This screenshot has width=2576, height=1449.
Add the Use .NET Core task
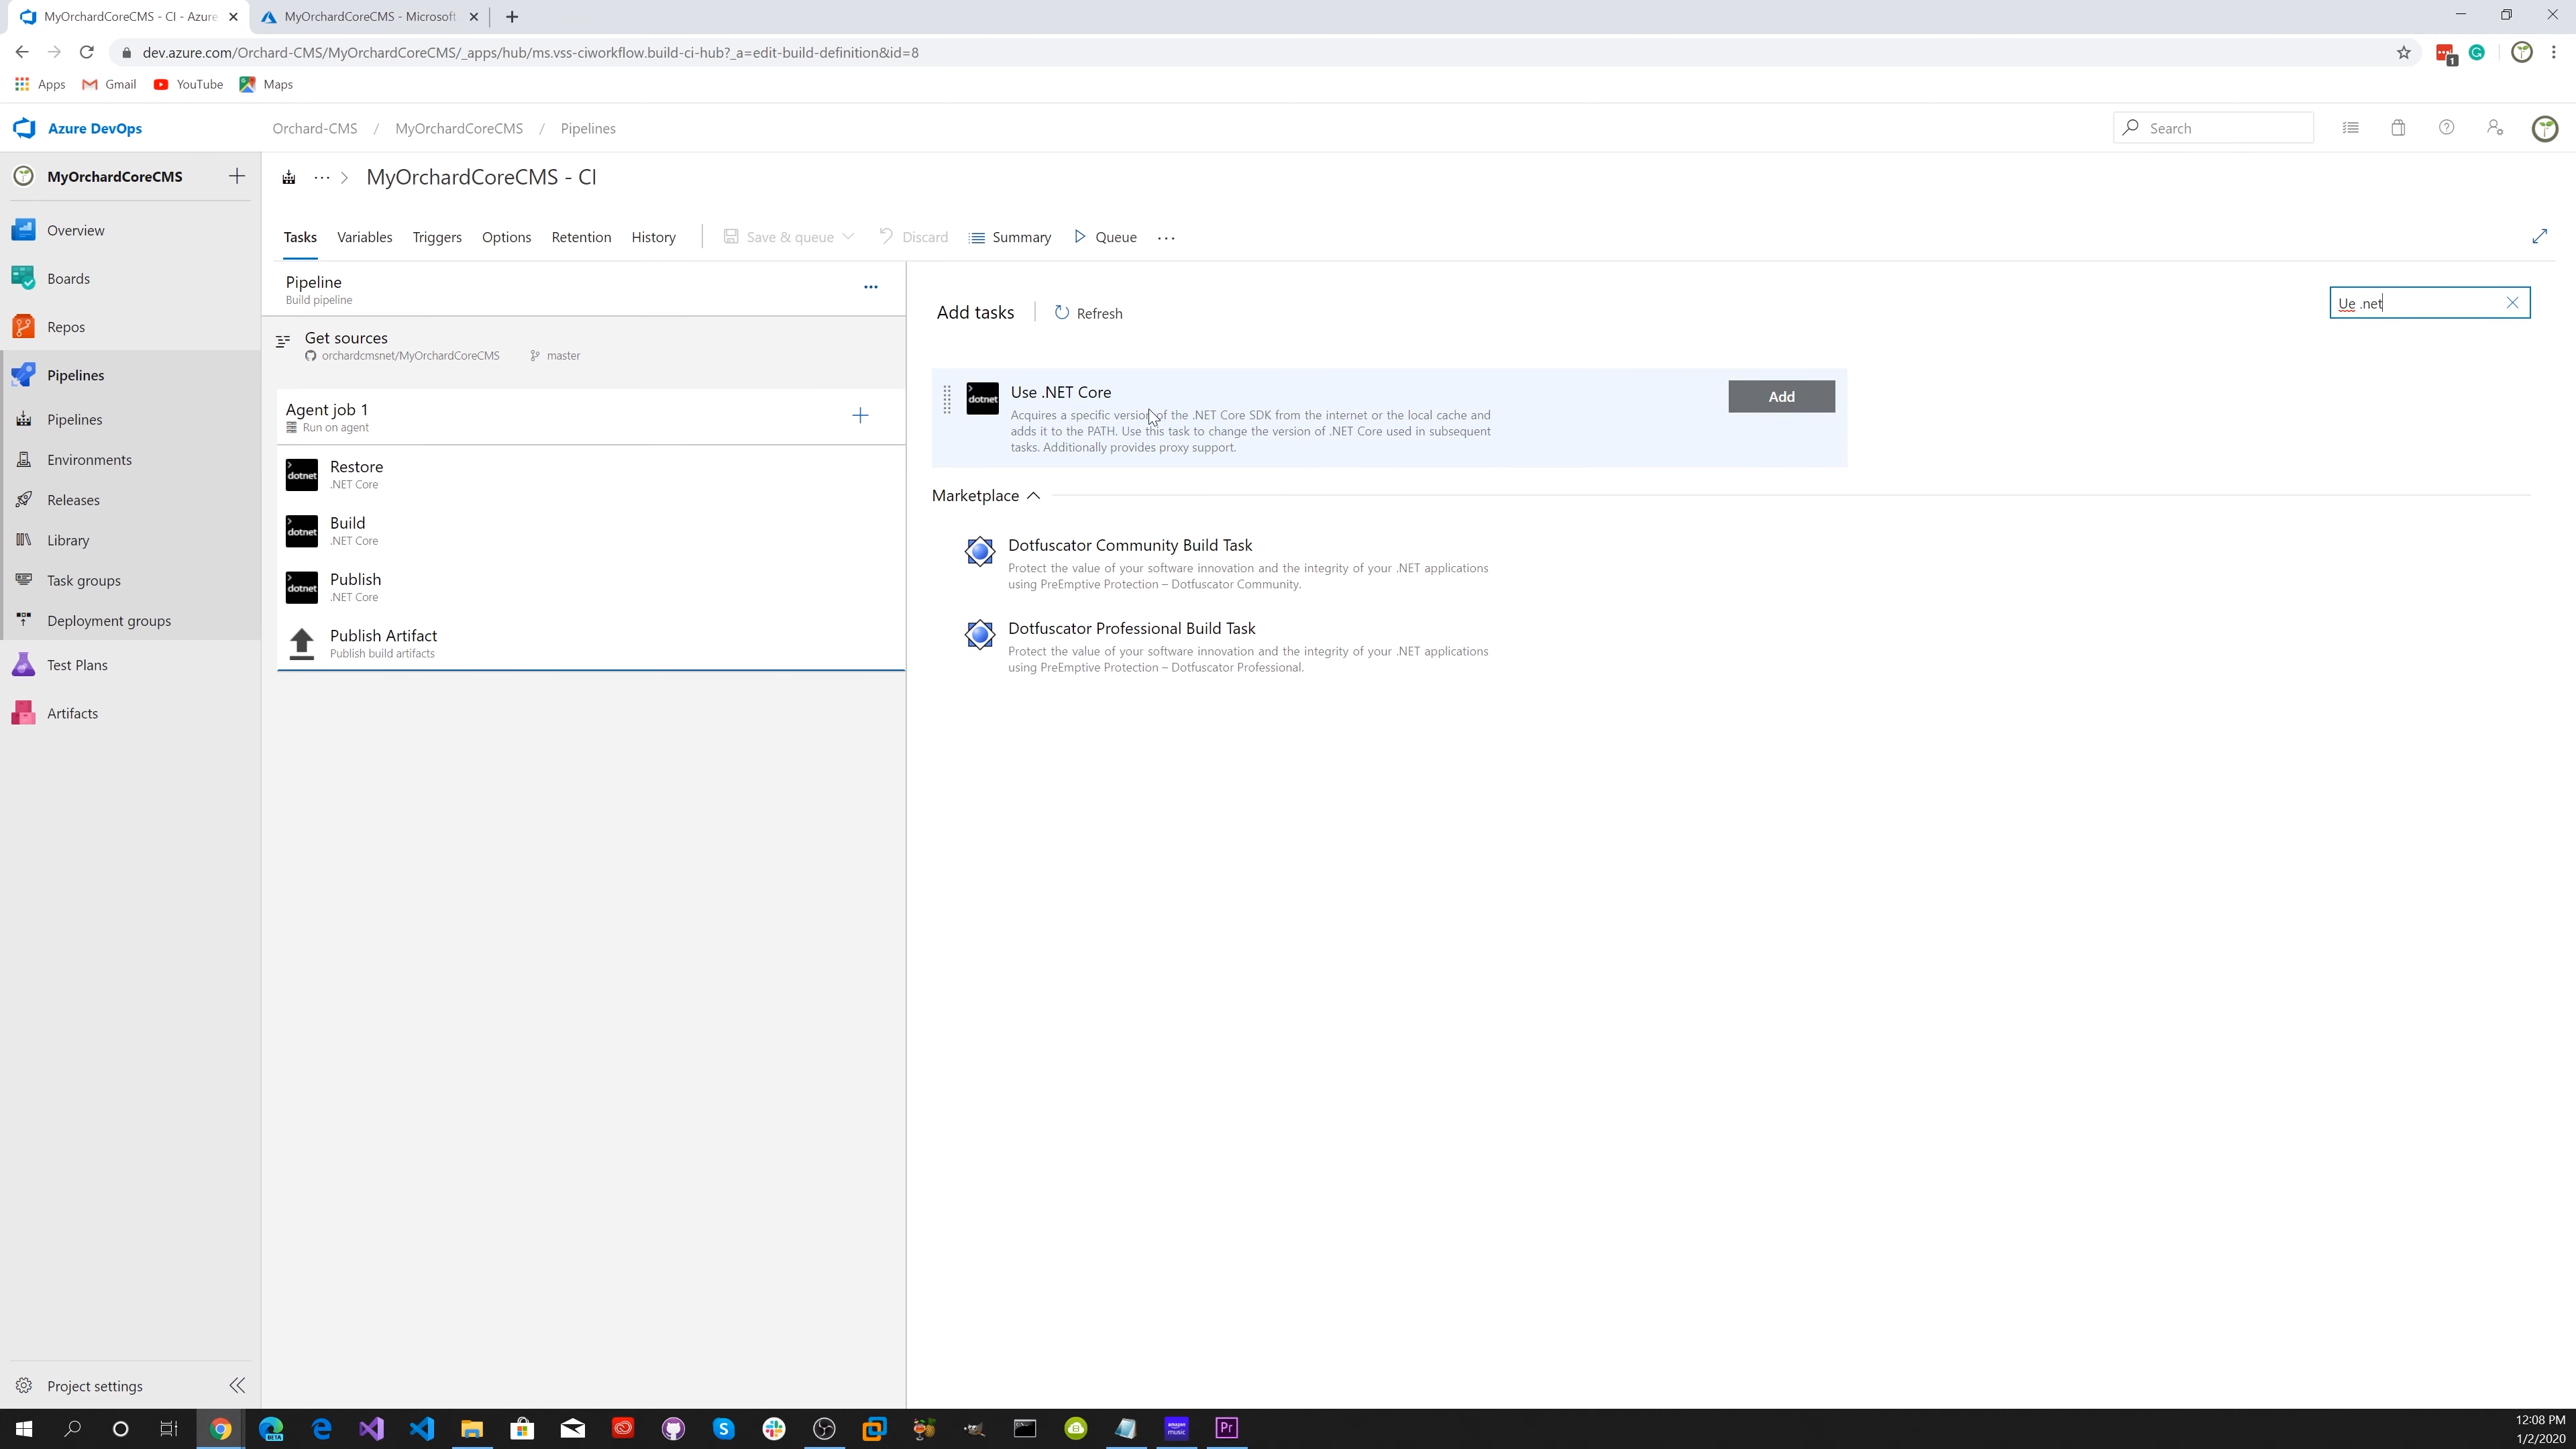[x=1781, y=396]
